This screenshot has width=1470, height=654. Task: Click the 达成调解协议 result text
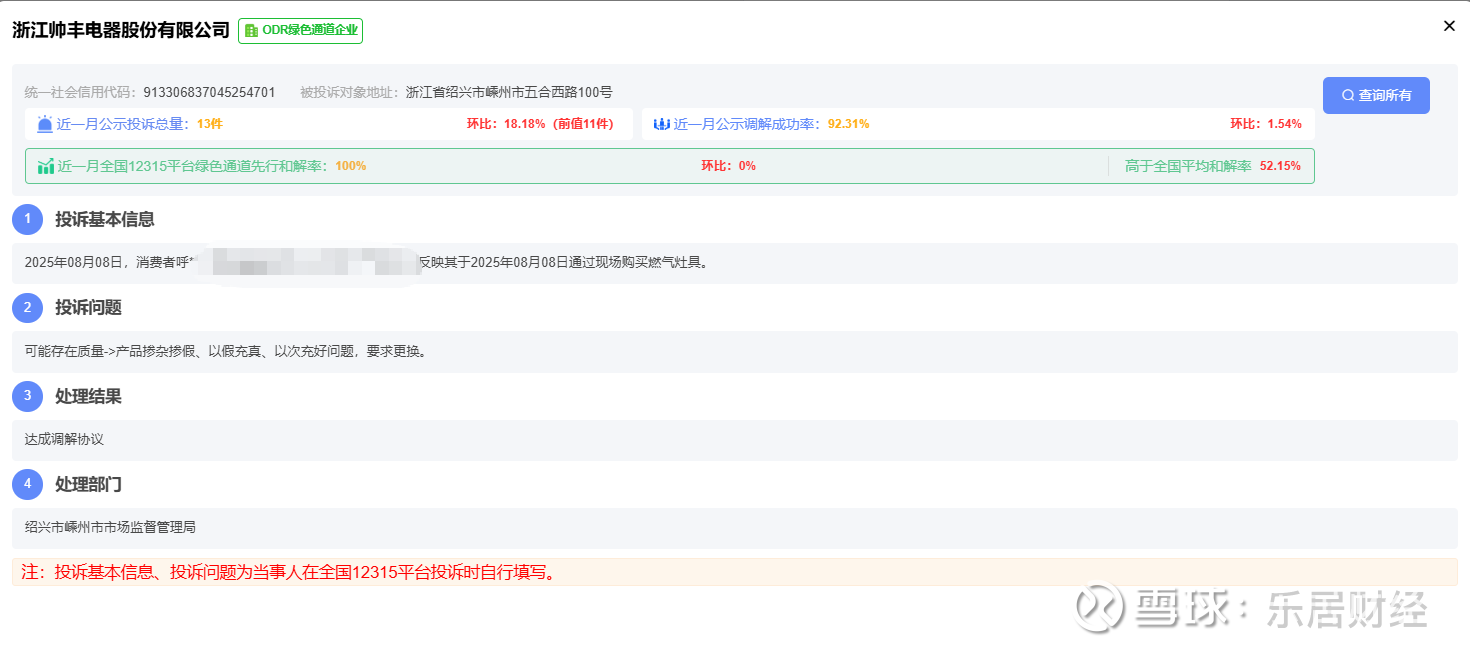click(x=64, y=439)
